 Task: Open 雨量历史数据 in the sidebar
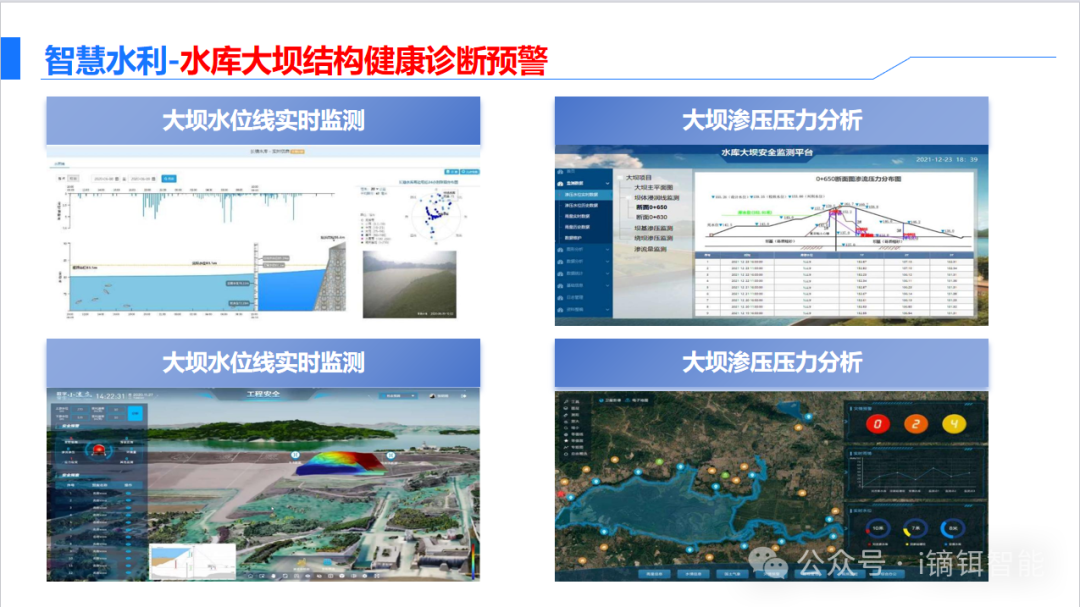(x=577, y=227)
